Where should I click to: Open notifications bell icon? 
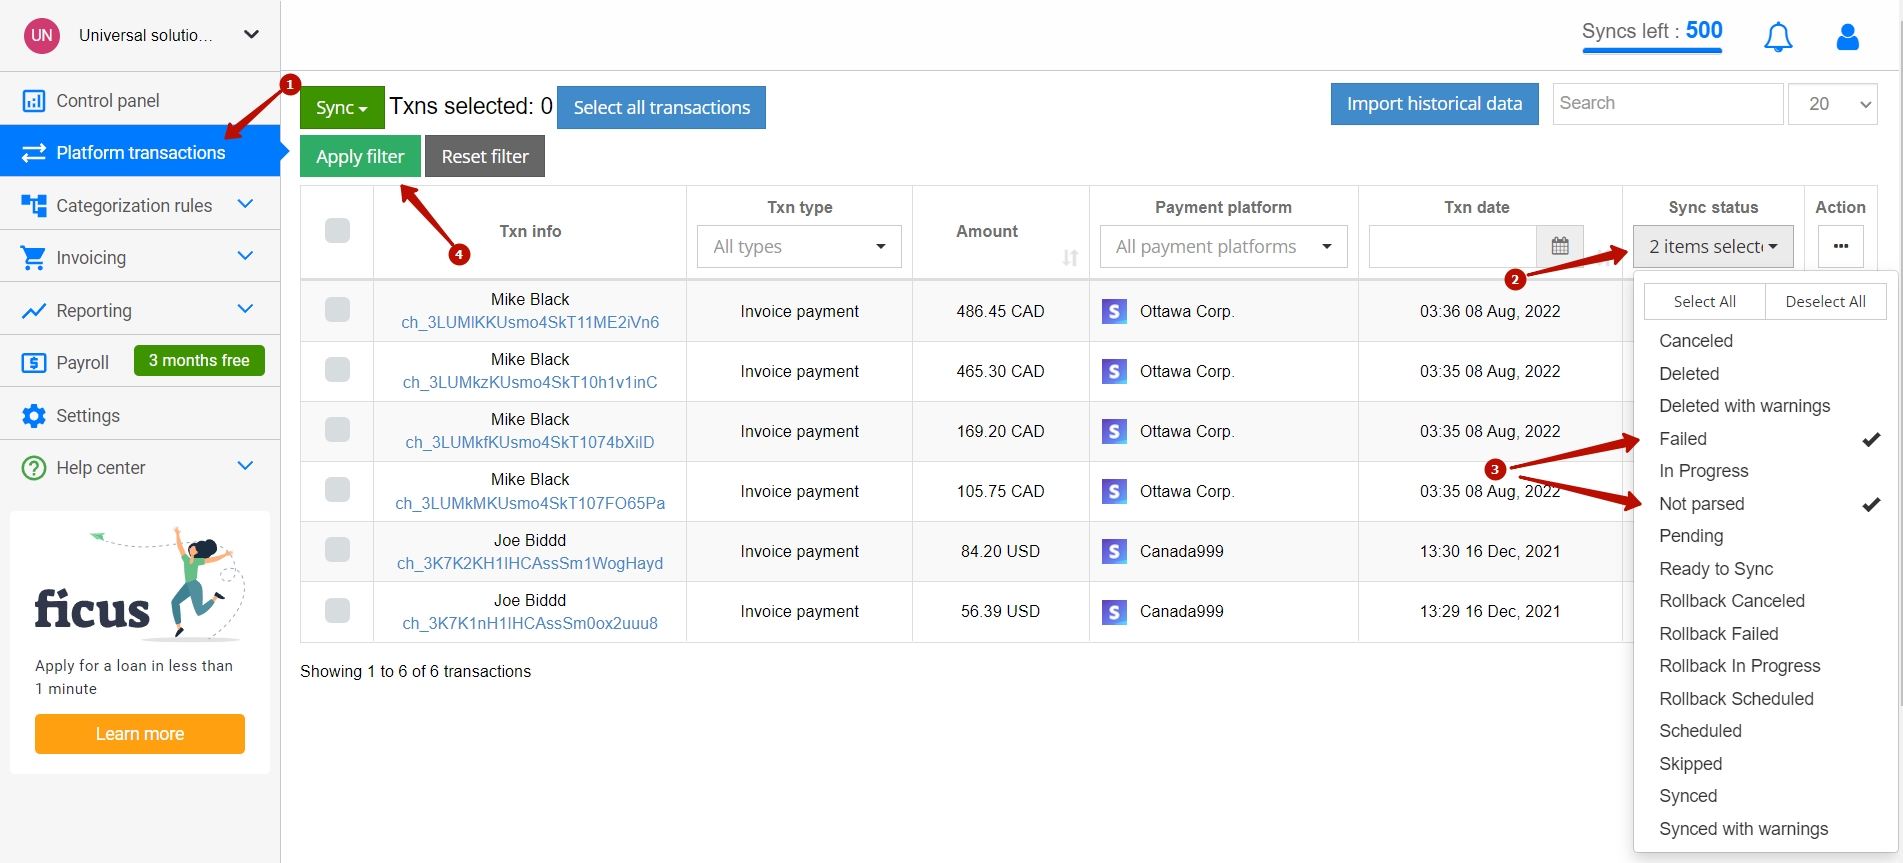click(1778, 38)
